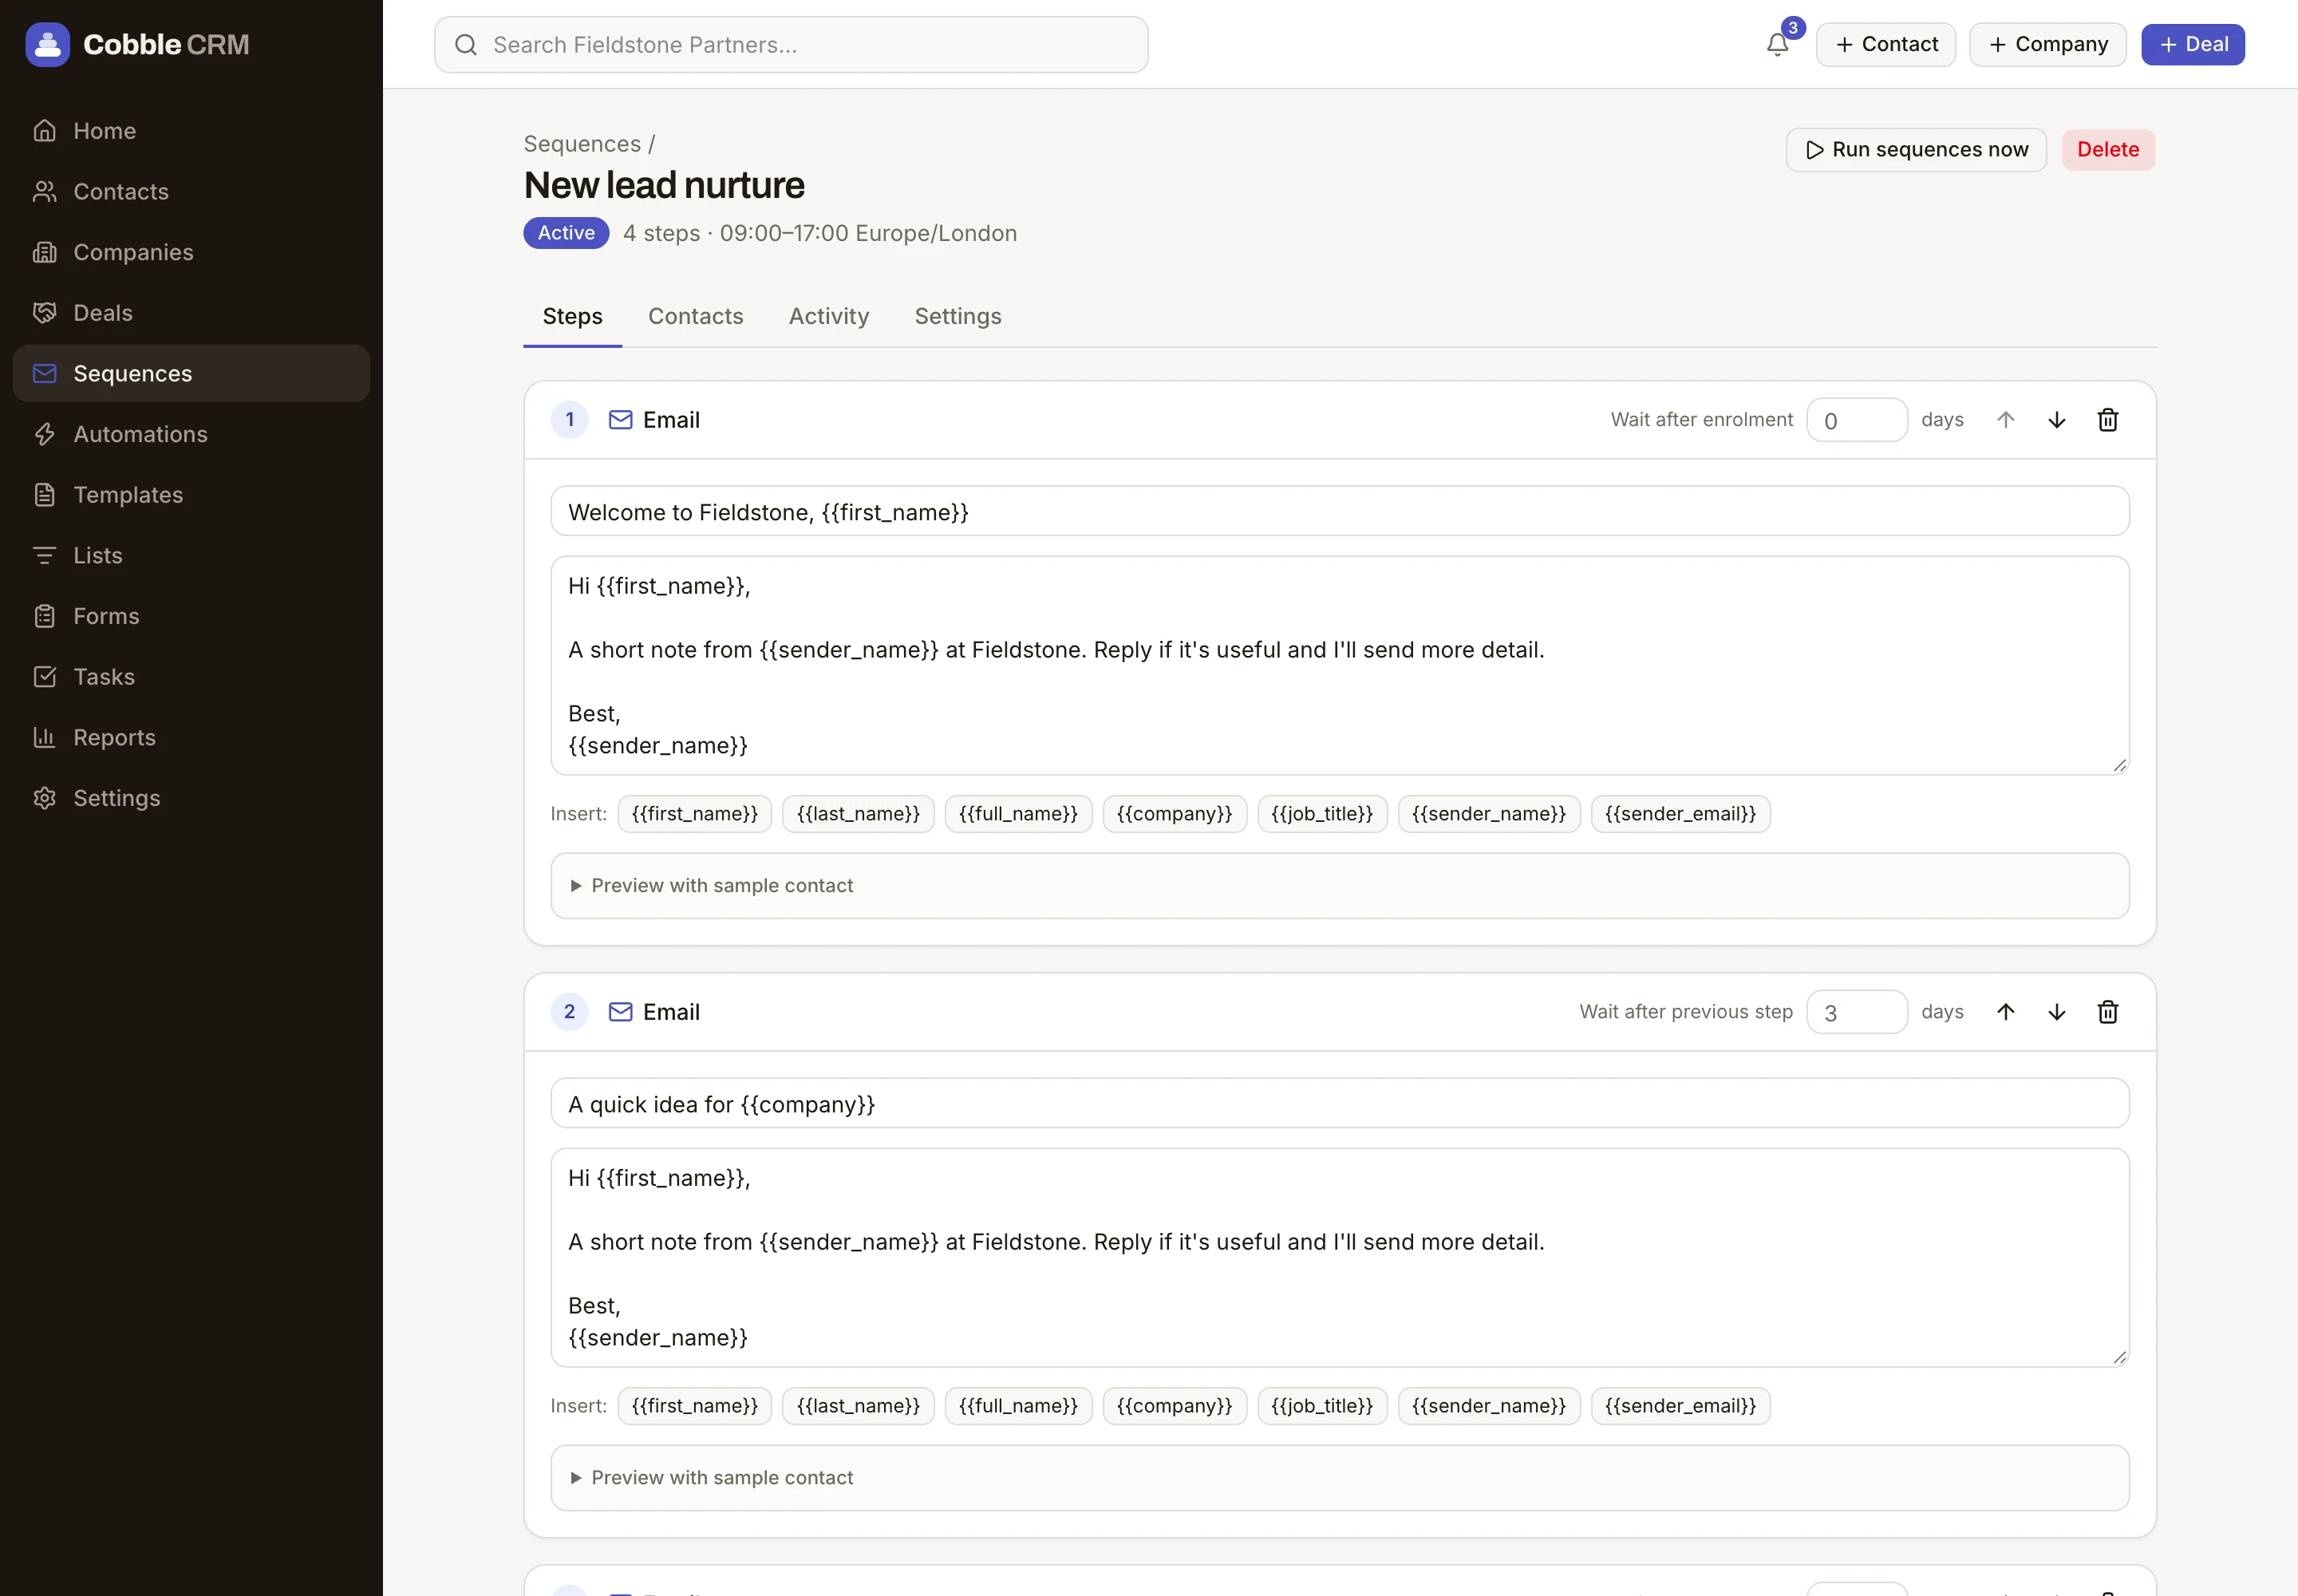Switch to the Contacts tab

(x=695, y=316)
